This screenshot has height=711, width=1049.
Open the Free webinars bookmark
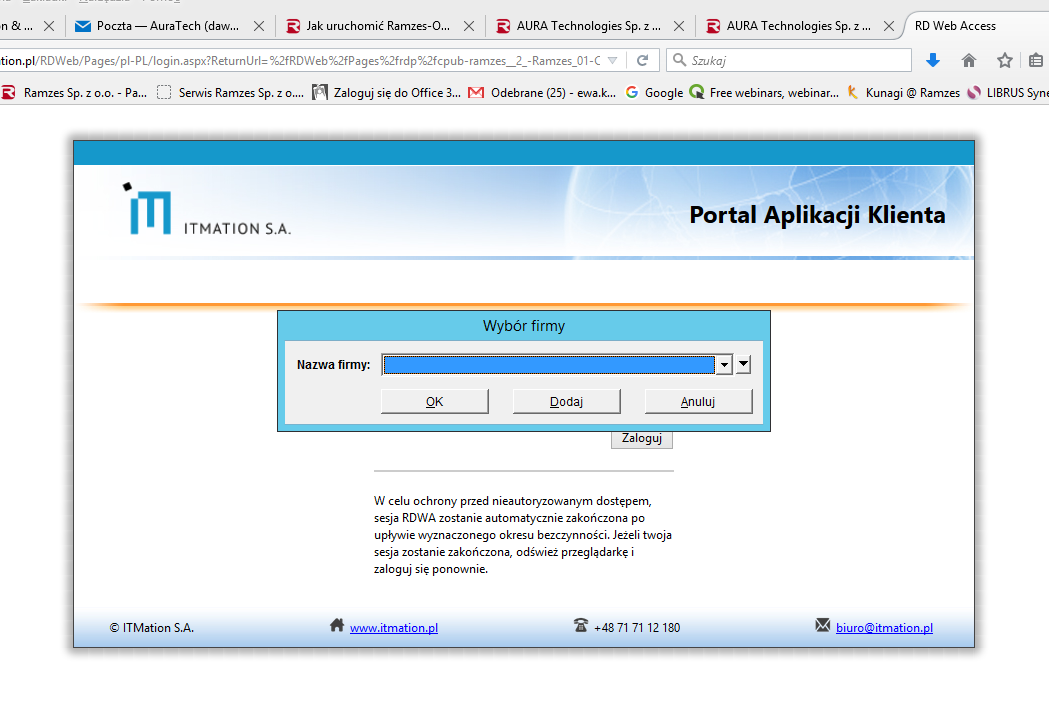pos(764,93)
